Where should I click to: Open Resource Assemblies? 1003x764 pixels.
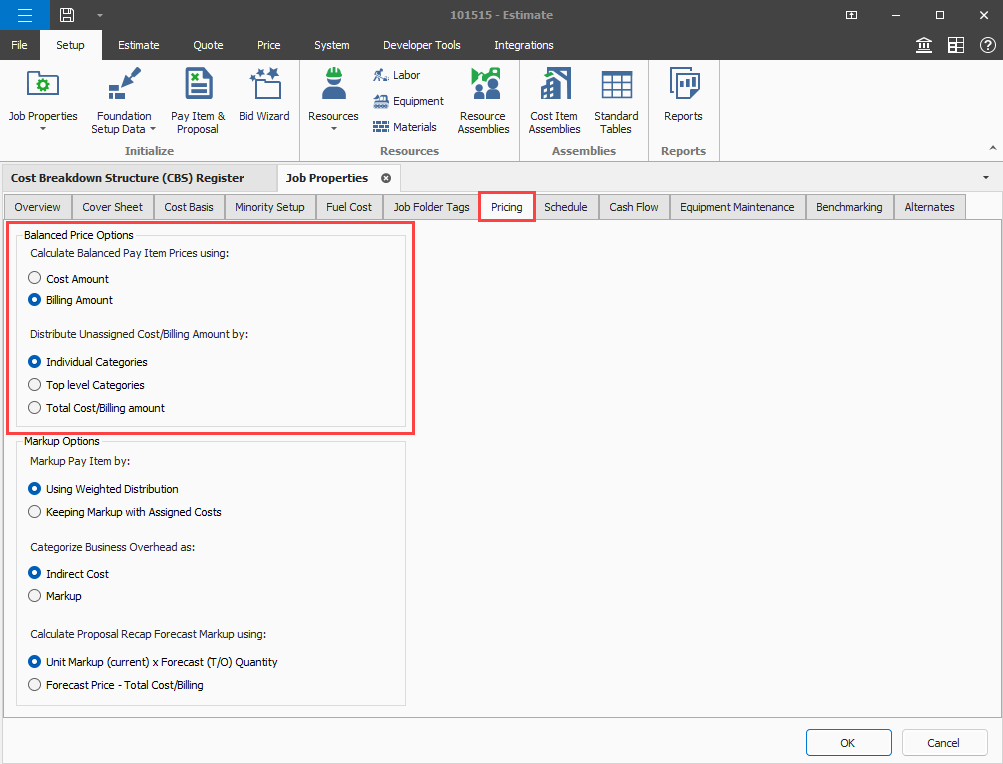(483, 102)
